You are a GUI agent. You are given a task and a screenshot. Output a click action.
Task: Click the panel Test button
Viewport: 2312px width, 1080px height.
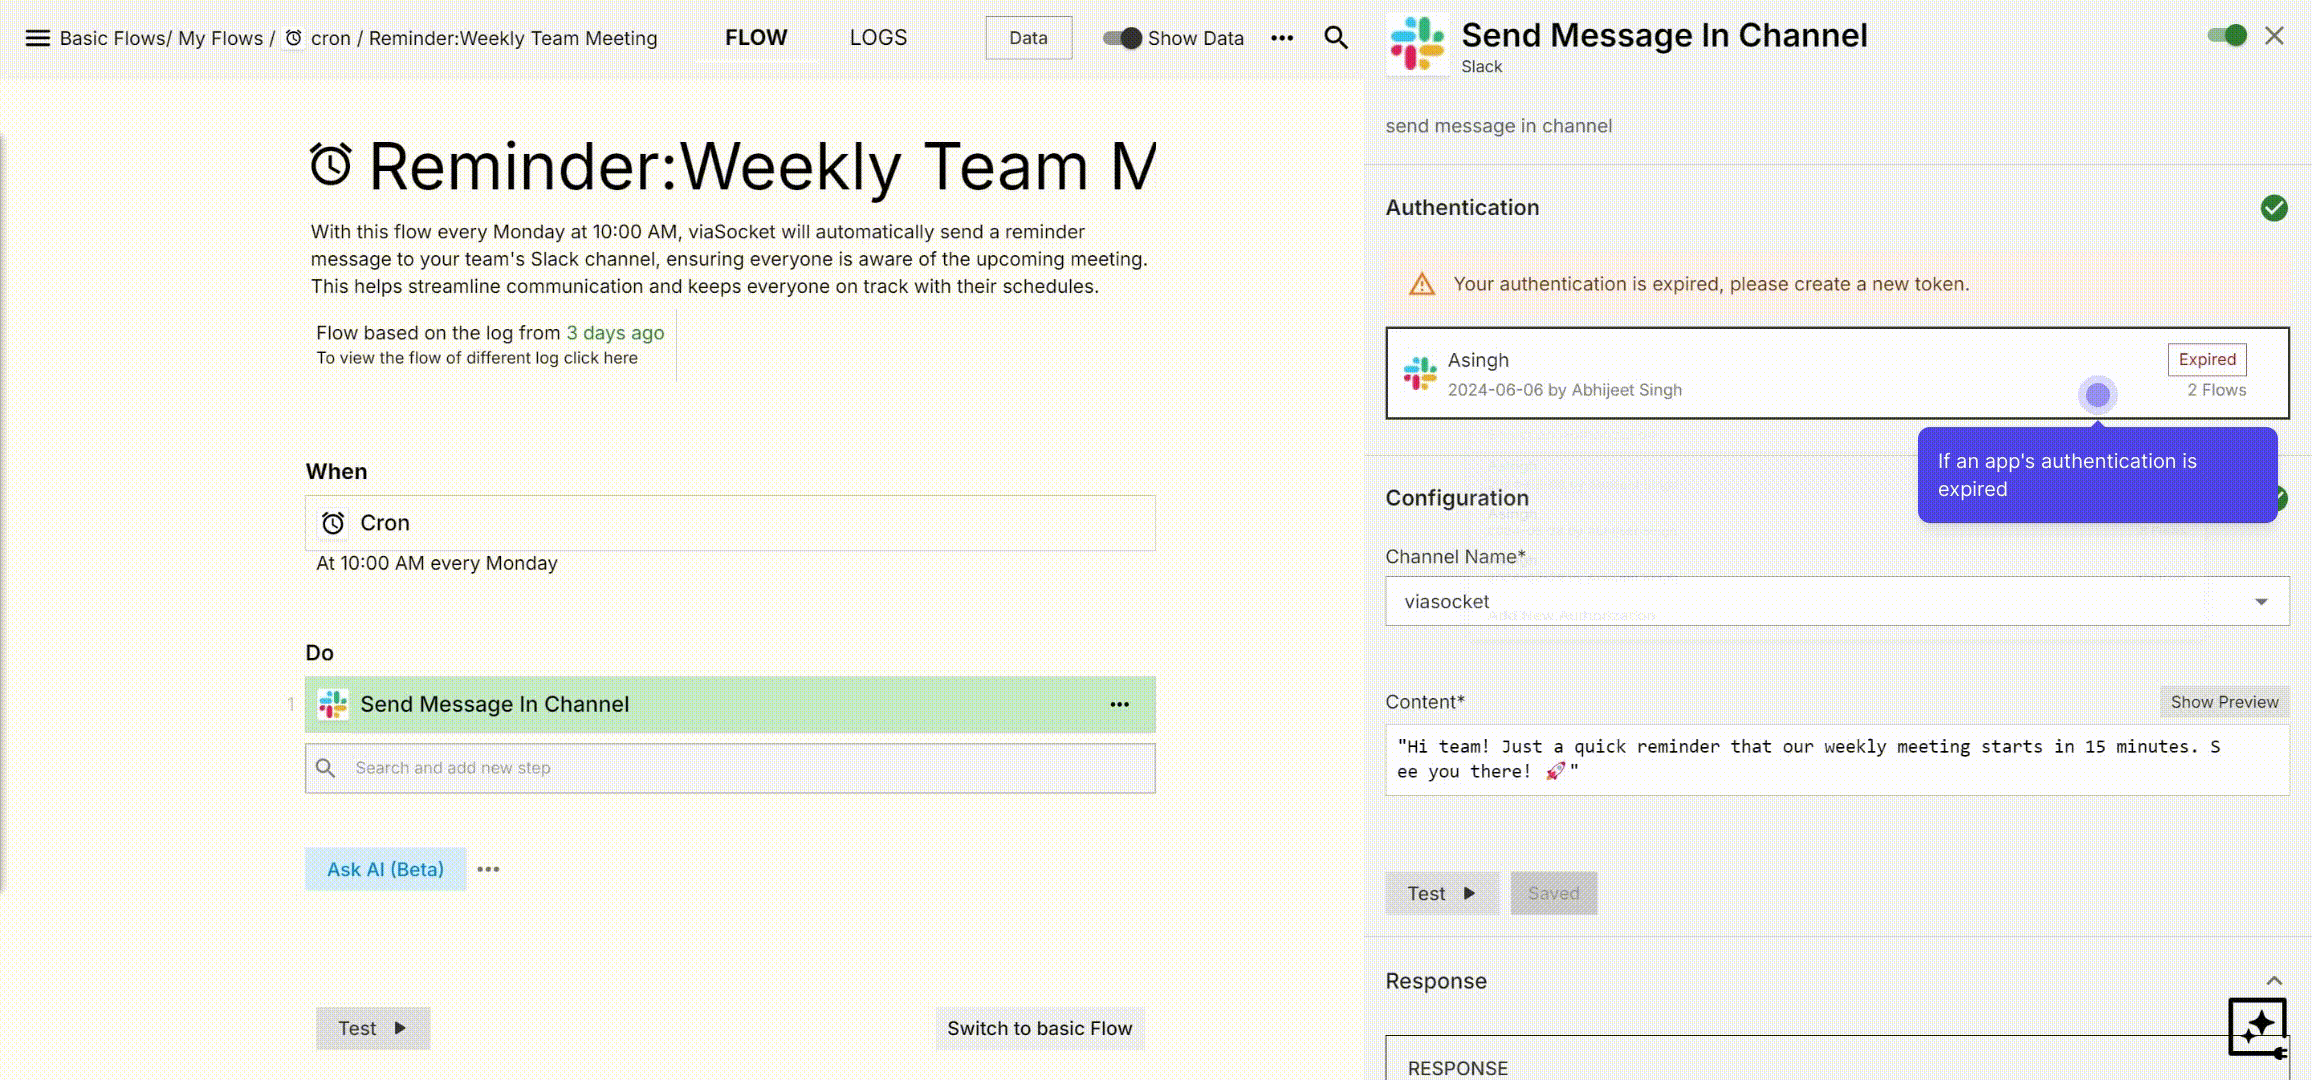pos(1441,893)
